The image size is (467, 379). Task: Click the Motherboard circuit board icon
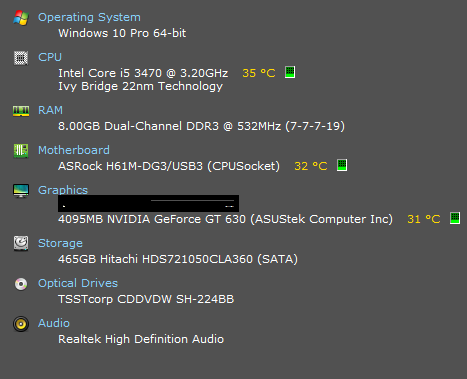tap(21, 151)
